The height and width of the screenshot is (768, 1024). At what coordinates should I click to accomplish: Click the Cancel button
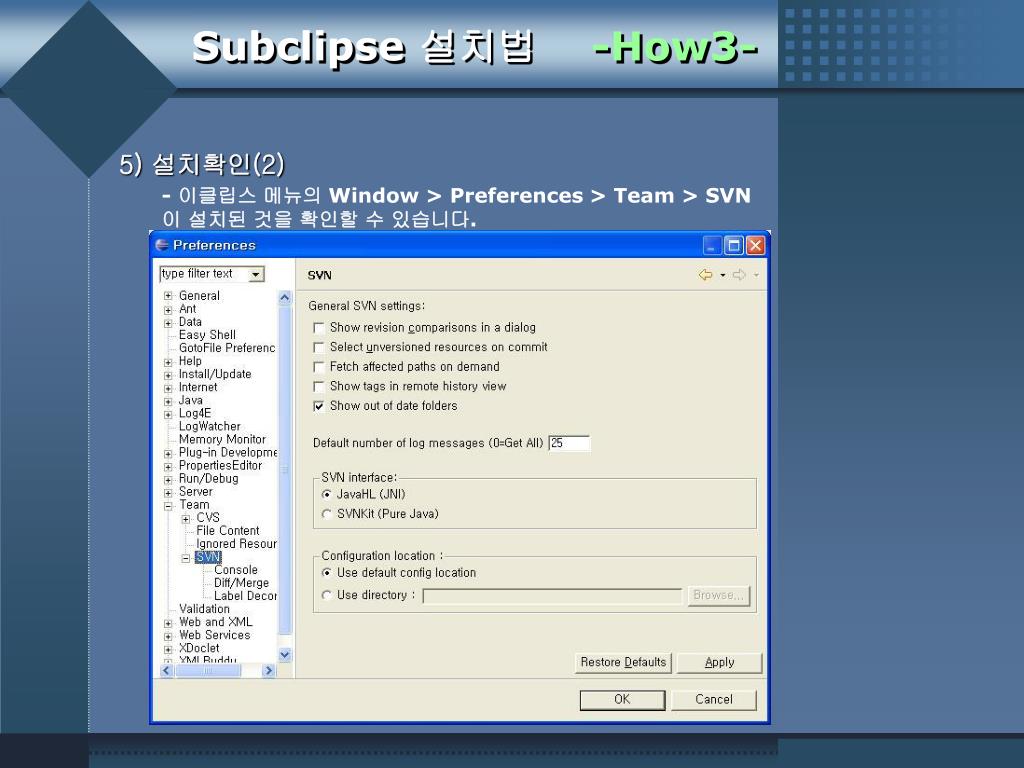(714, 699)
